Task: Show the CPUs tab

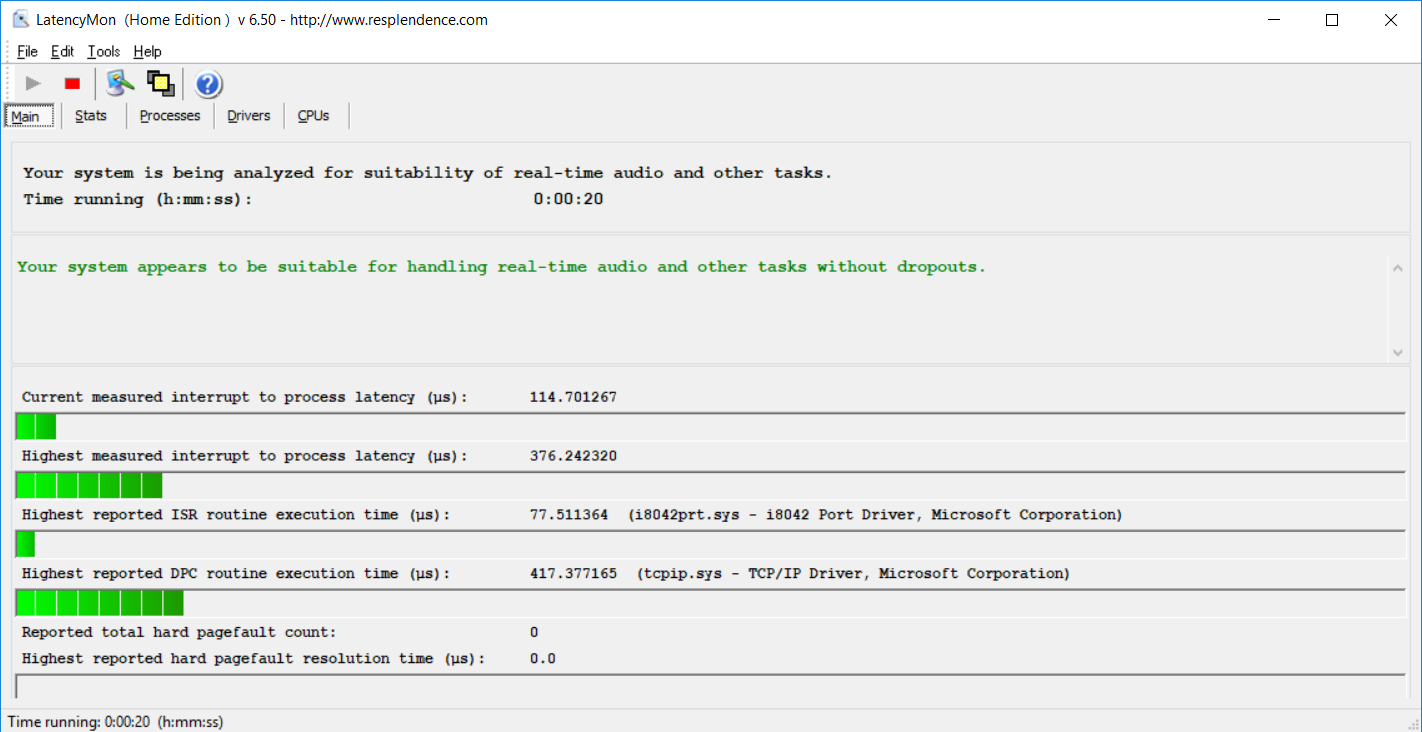Action: tap(313, 116)
